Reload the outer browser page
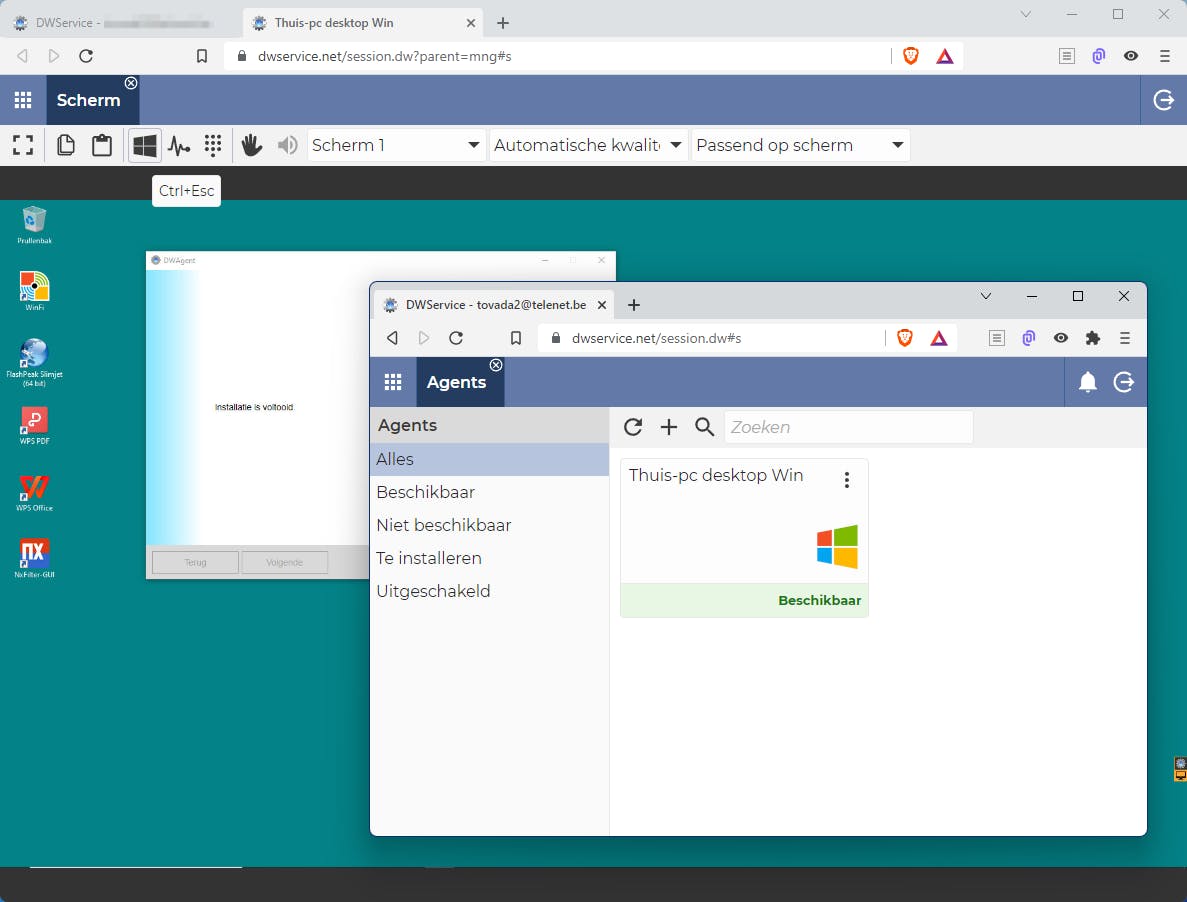Image resolution: width=1187 pixels, height=902 pixels. tap(86, 56)
